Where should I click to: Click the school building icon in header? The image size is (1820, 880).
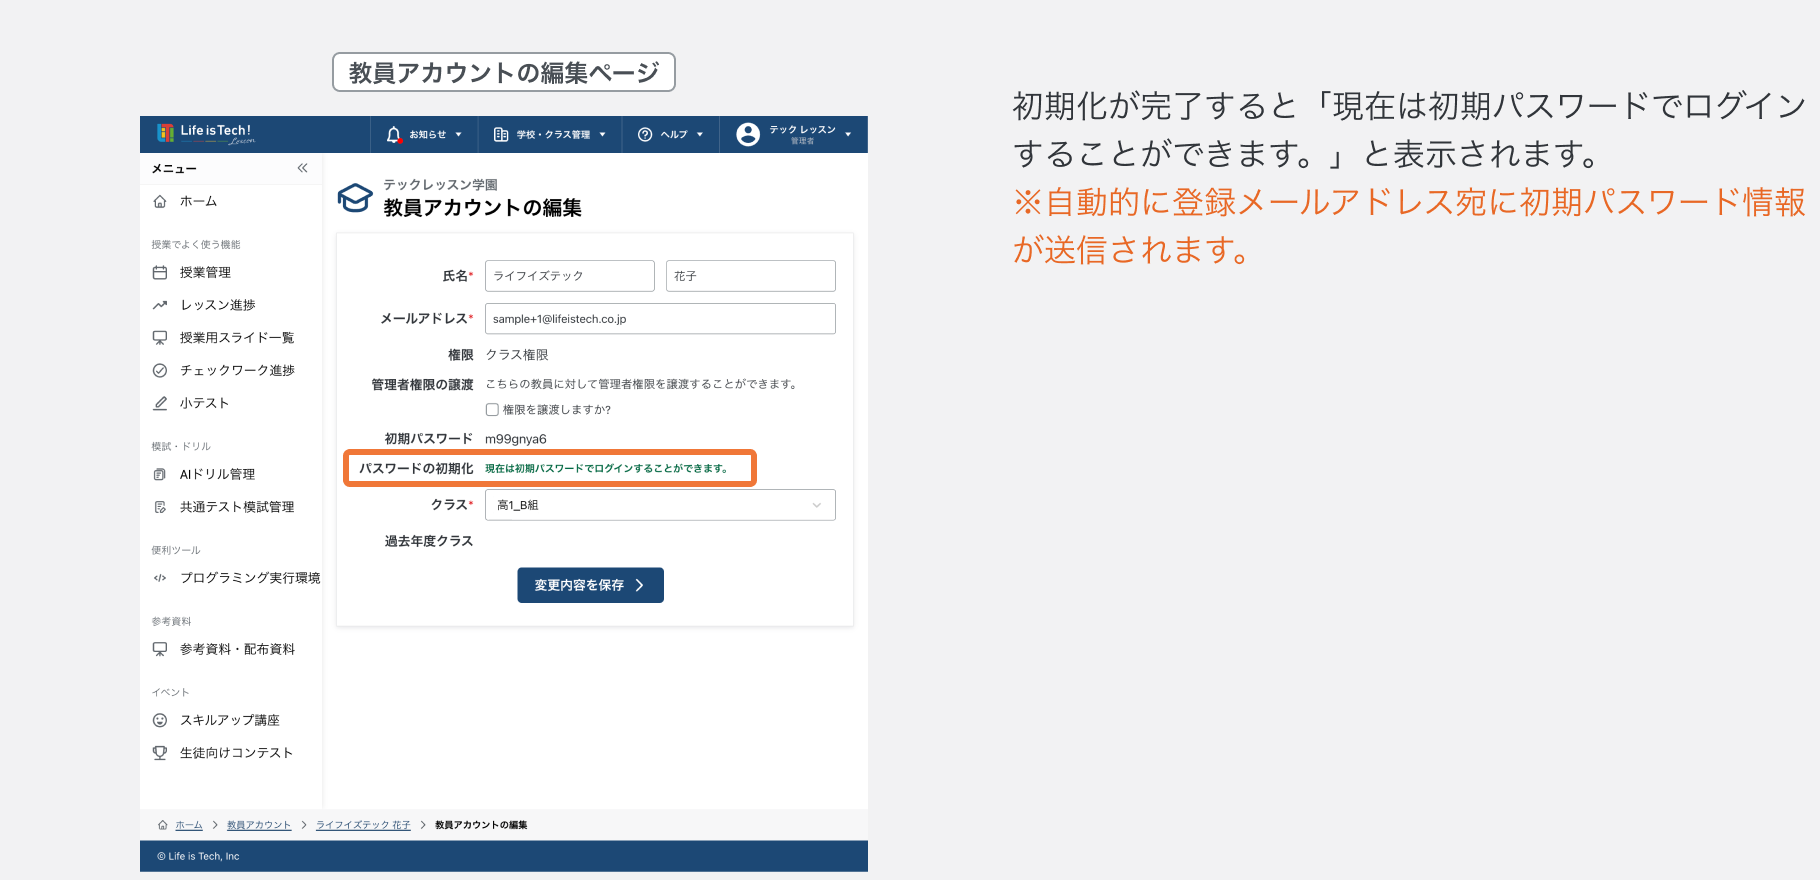point(501,134)
